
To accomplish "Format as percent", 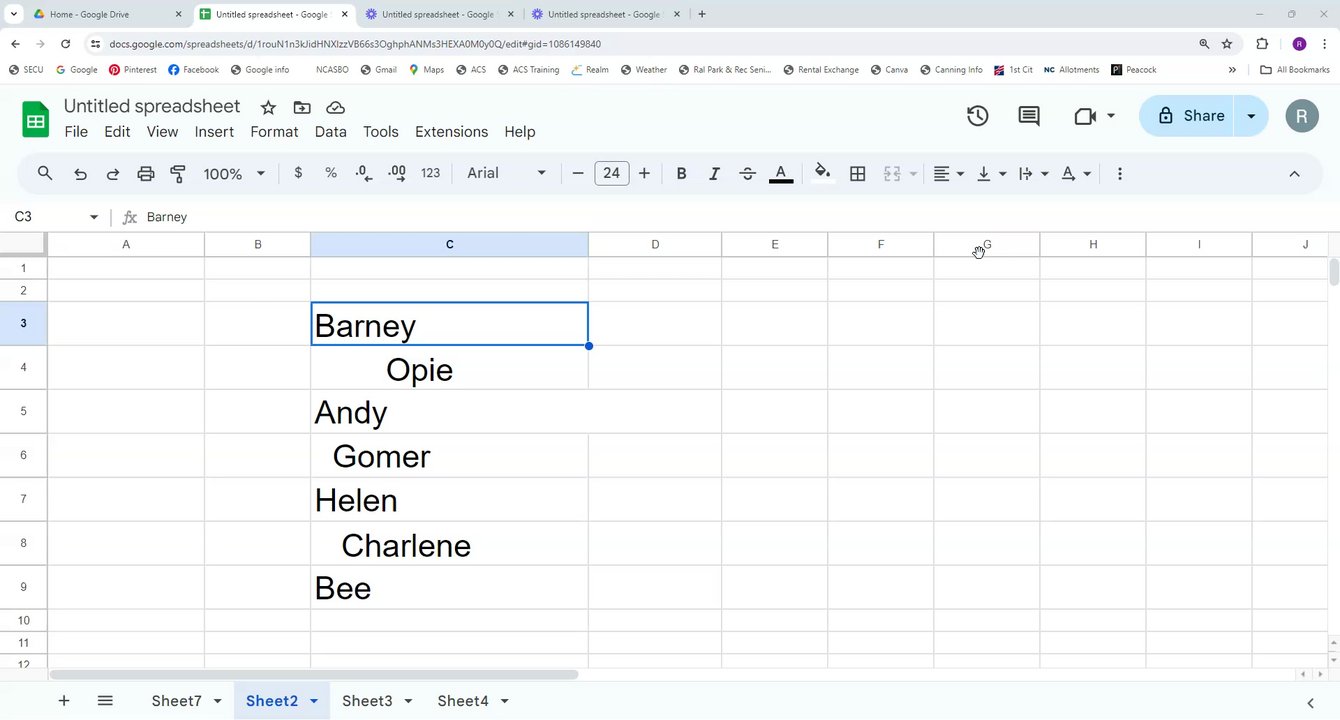I will coord(331,173).
